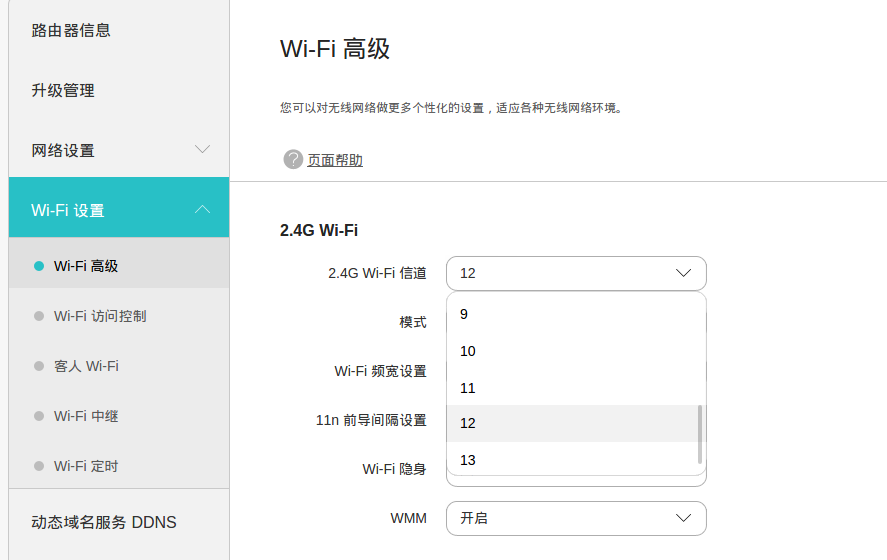
Task: Open the Wi-Fi 定时 settings
Action: coord(86,466)
